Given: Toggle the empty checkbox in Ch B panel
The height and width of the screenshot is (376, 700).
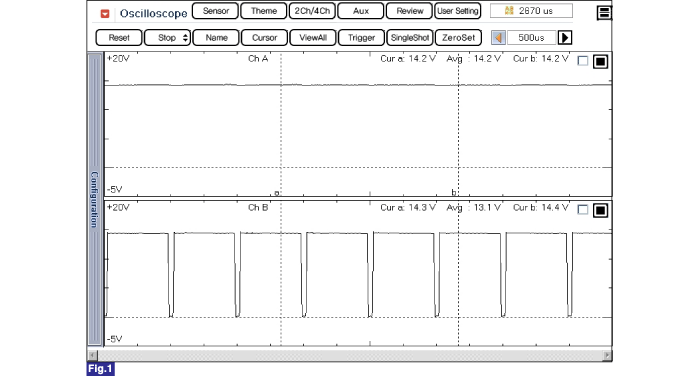Looking at the screenshot, I should click(x=583, y=209).
